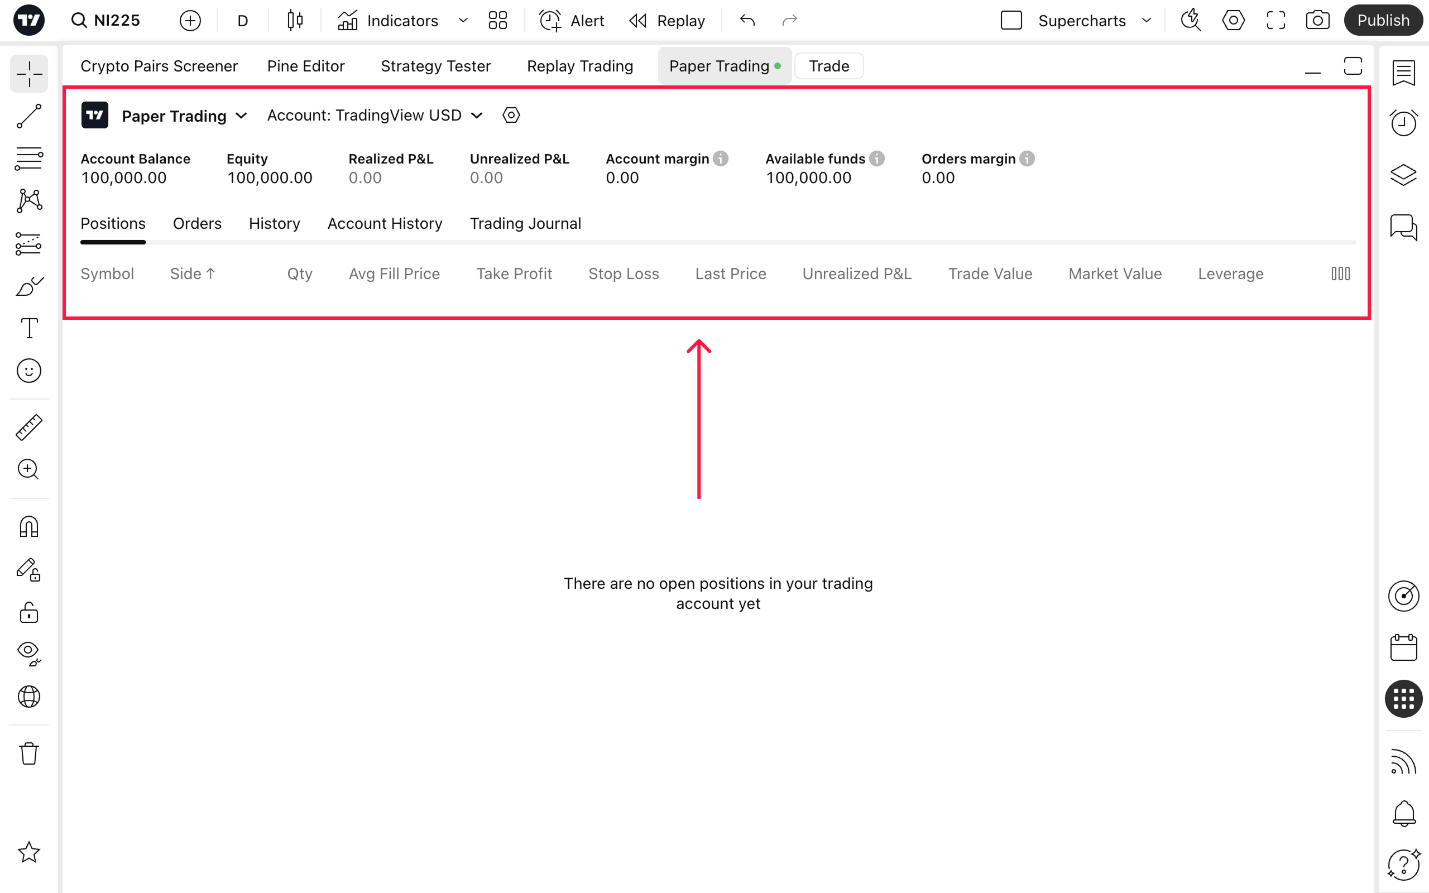1429x893 pixels.
Task: Open the candlestick chart type selector
Action: (x=295, y=20)
